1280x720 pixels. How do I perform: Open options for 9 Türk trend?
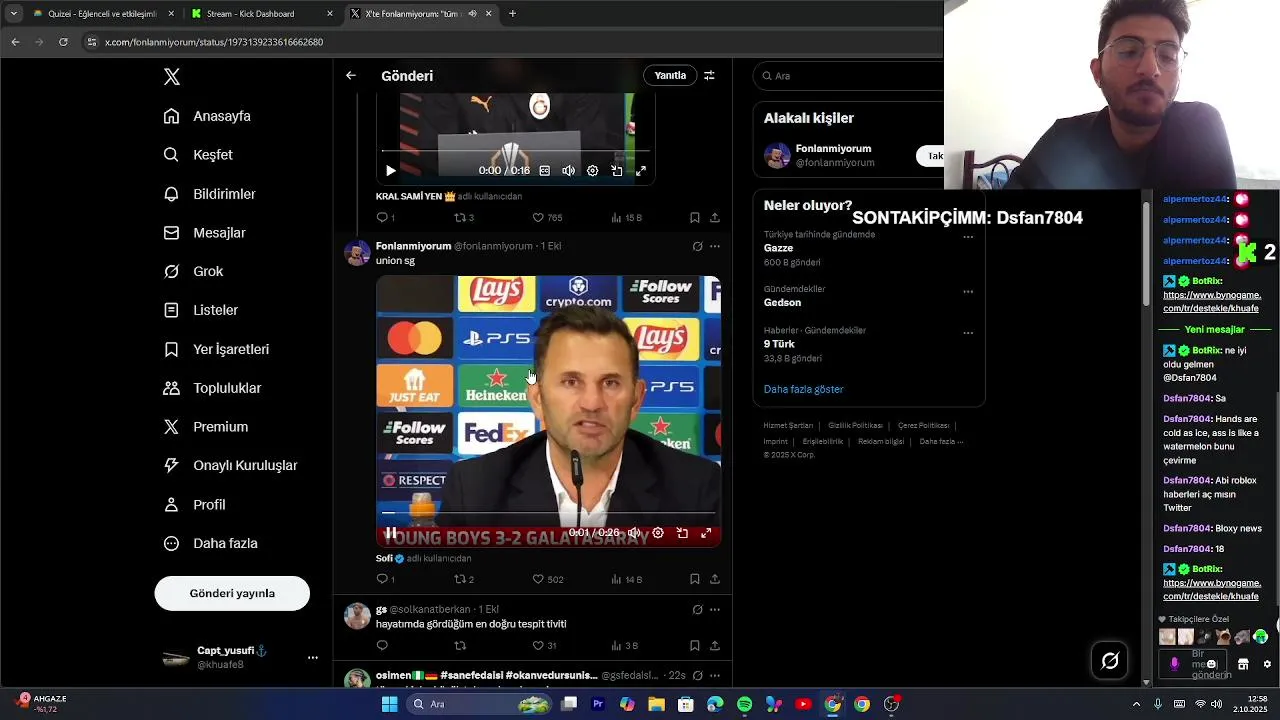click(968, 333)
